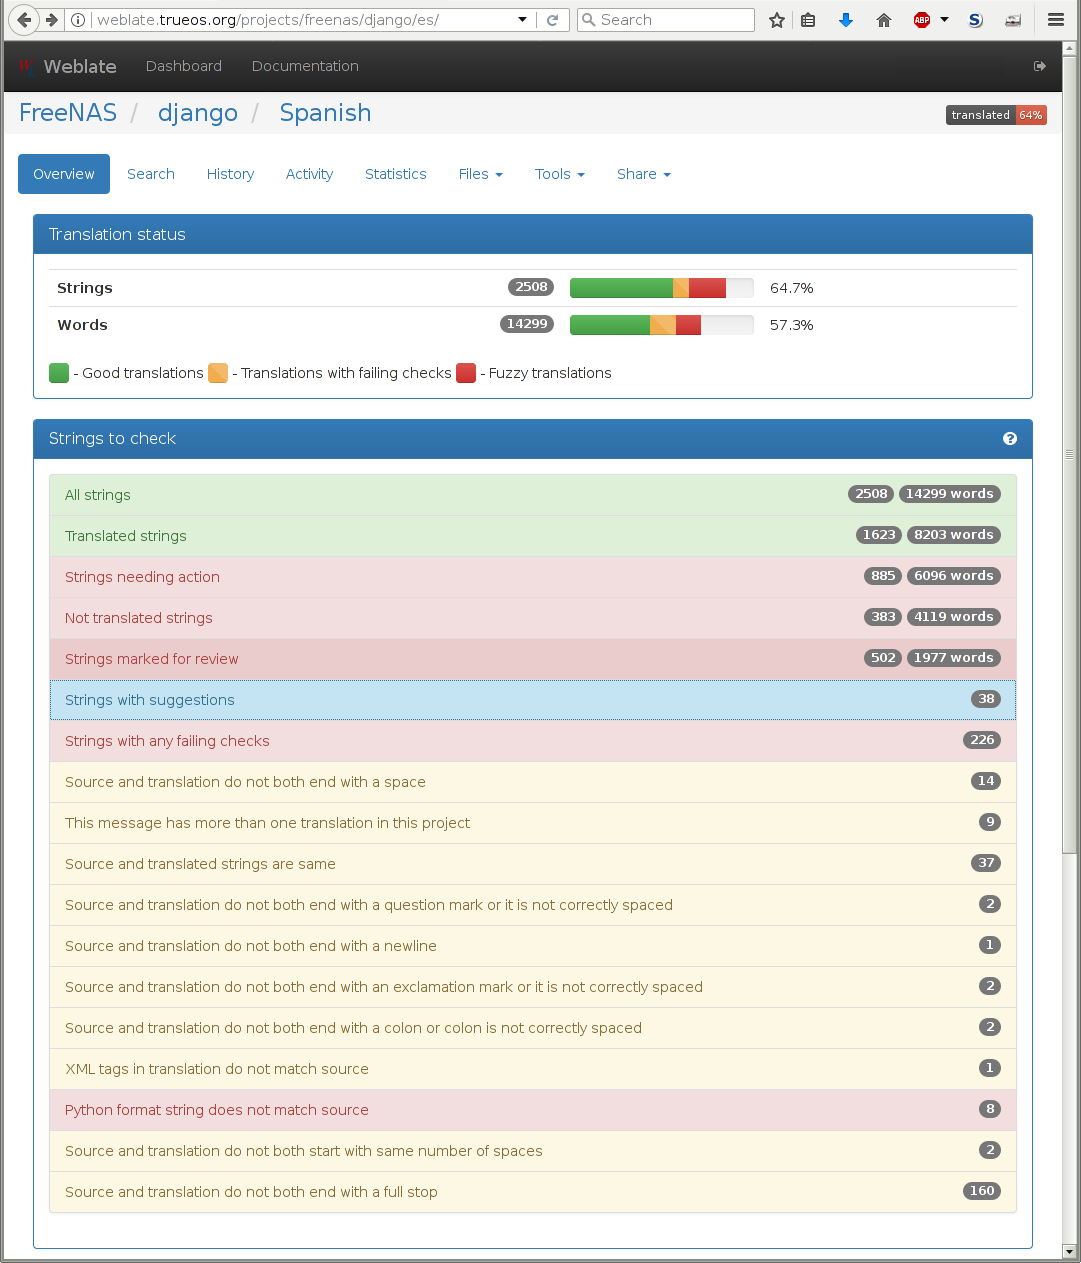Screen dimensions: 1081x1263
Task: Click inside the browser search field
Action: click(x=665, y=19)
